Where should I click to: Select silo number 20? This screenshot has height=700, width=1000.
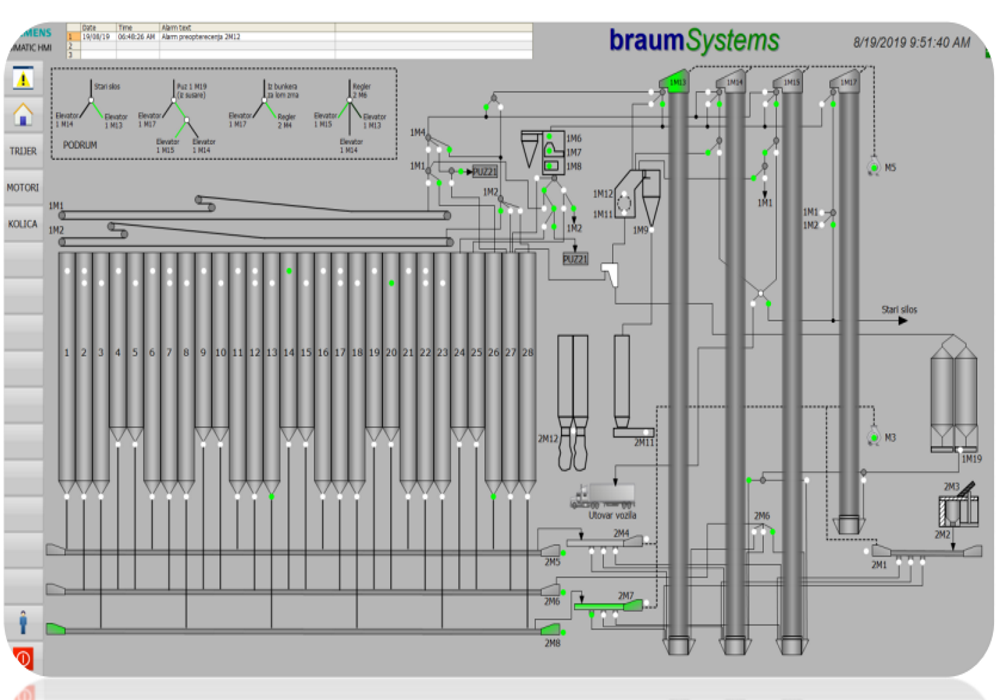[x=391, y=353]
